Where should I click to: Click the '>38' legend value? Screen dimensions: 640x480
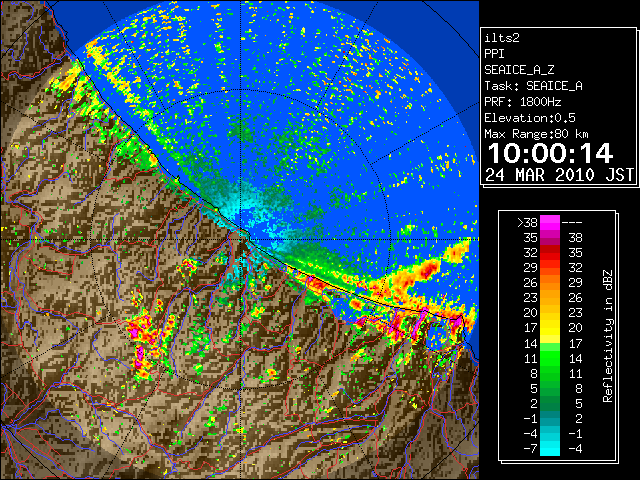527,222
